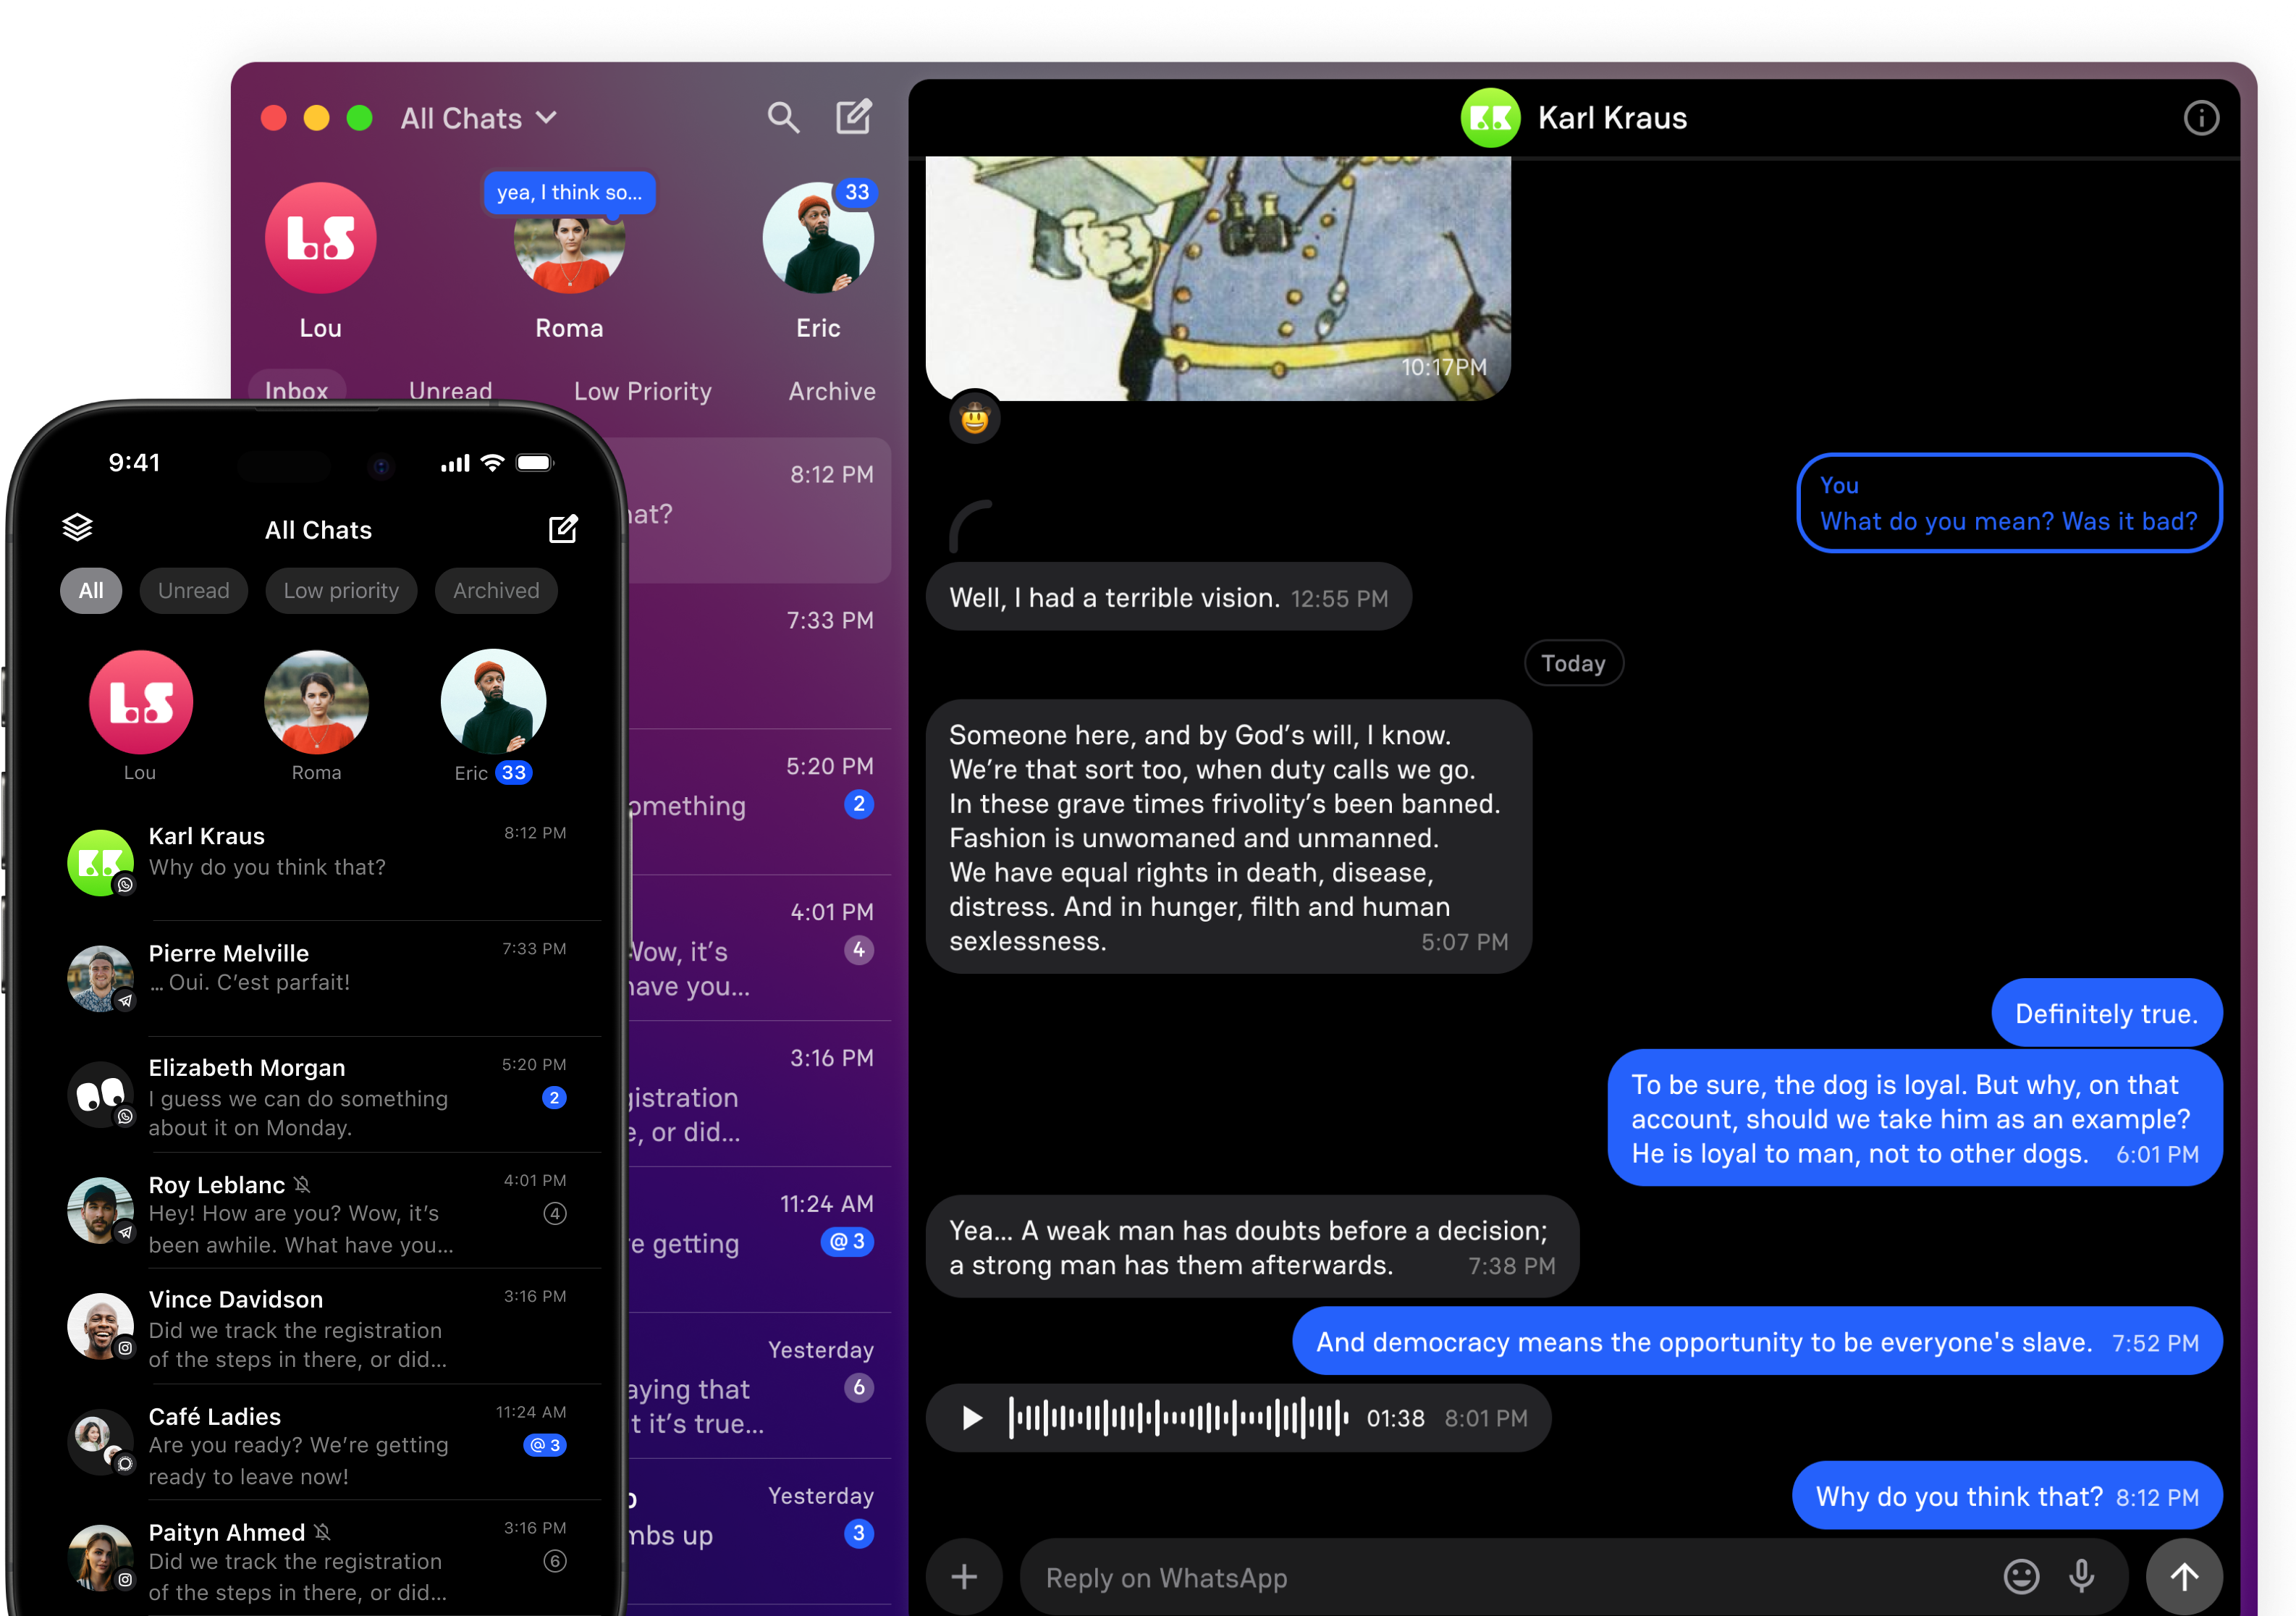Viewport: 2296px width, 1616px height.
Task: Tap Lou avatar on phone pinned row
Action: click(x=141, y=702)
